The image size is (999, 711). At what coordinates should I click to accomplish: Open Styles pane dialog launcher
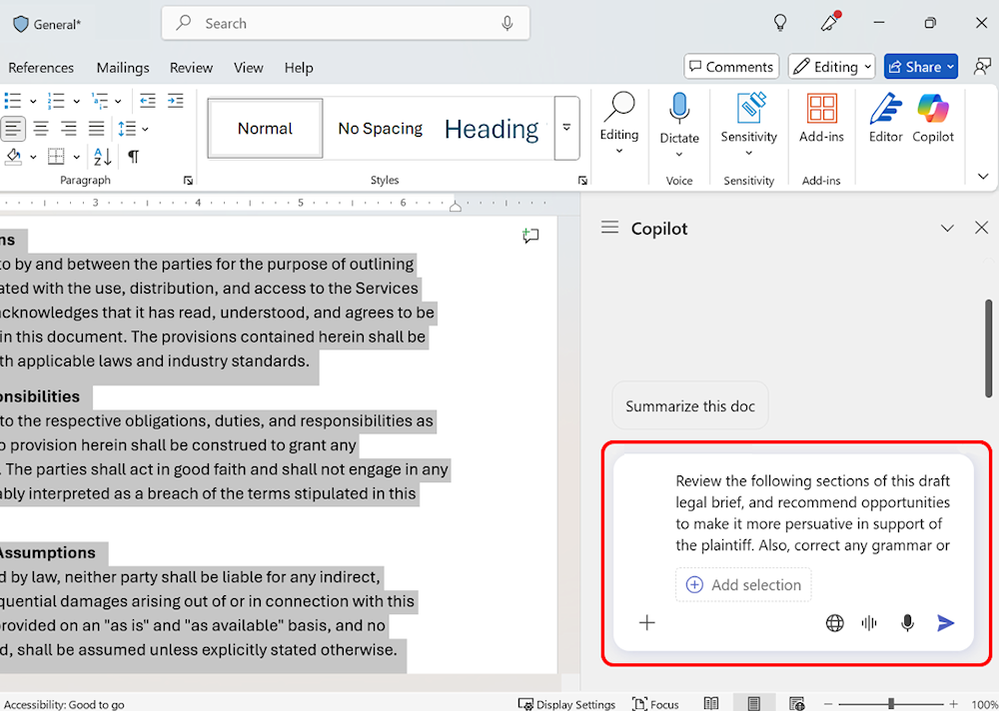[582, 181]
